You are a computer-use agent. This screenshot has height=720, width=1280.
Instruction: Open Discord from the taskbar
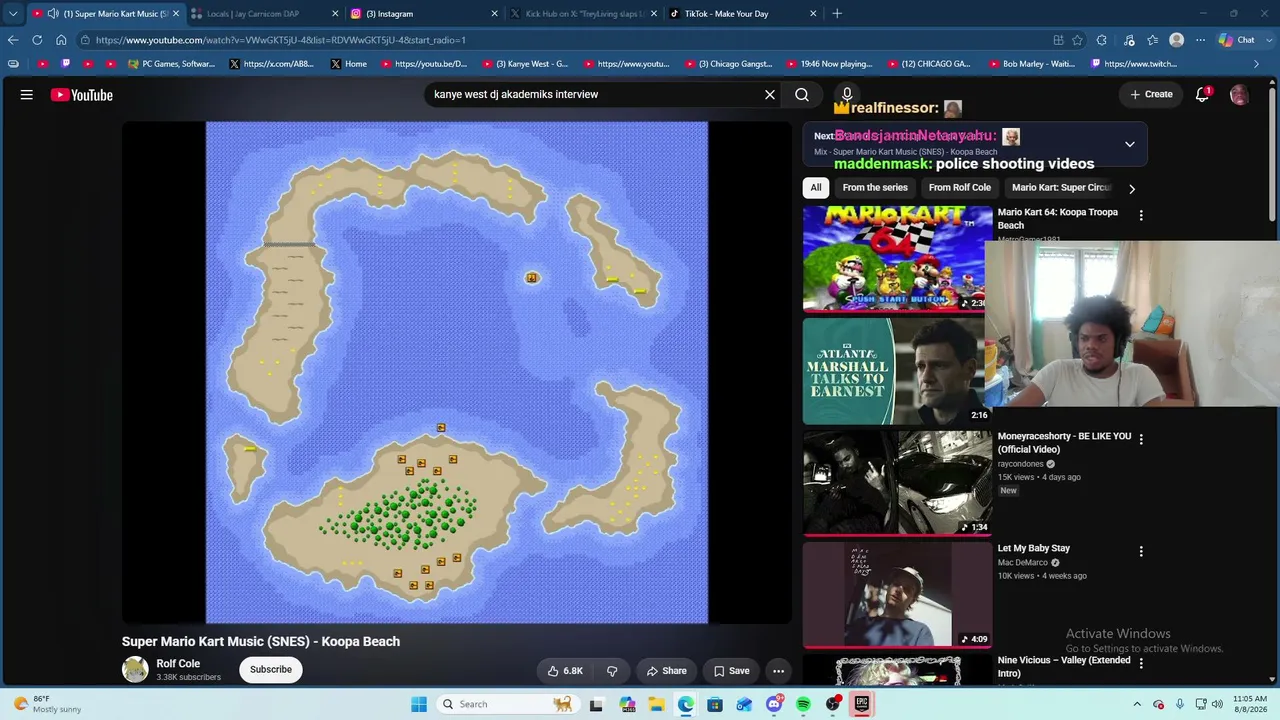(x=774, y=704)
